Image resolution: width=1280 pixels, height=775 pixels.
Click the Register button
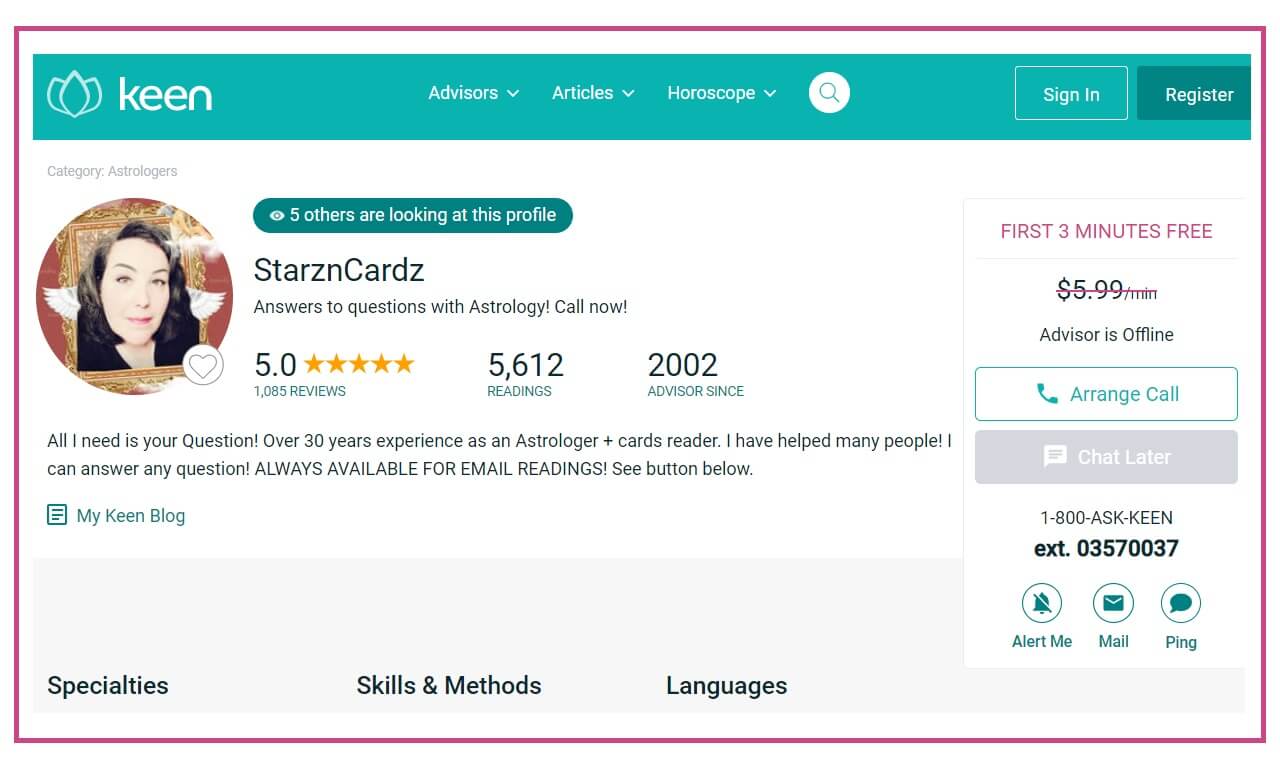point(1198,94)
